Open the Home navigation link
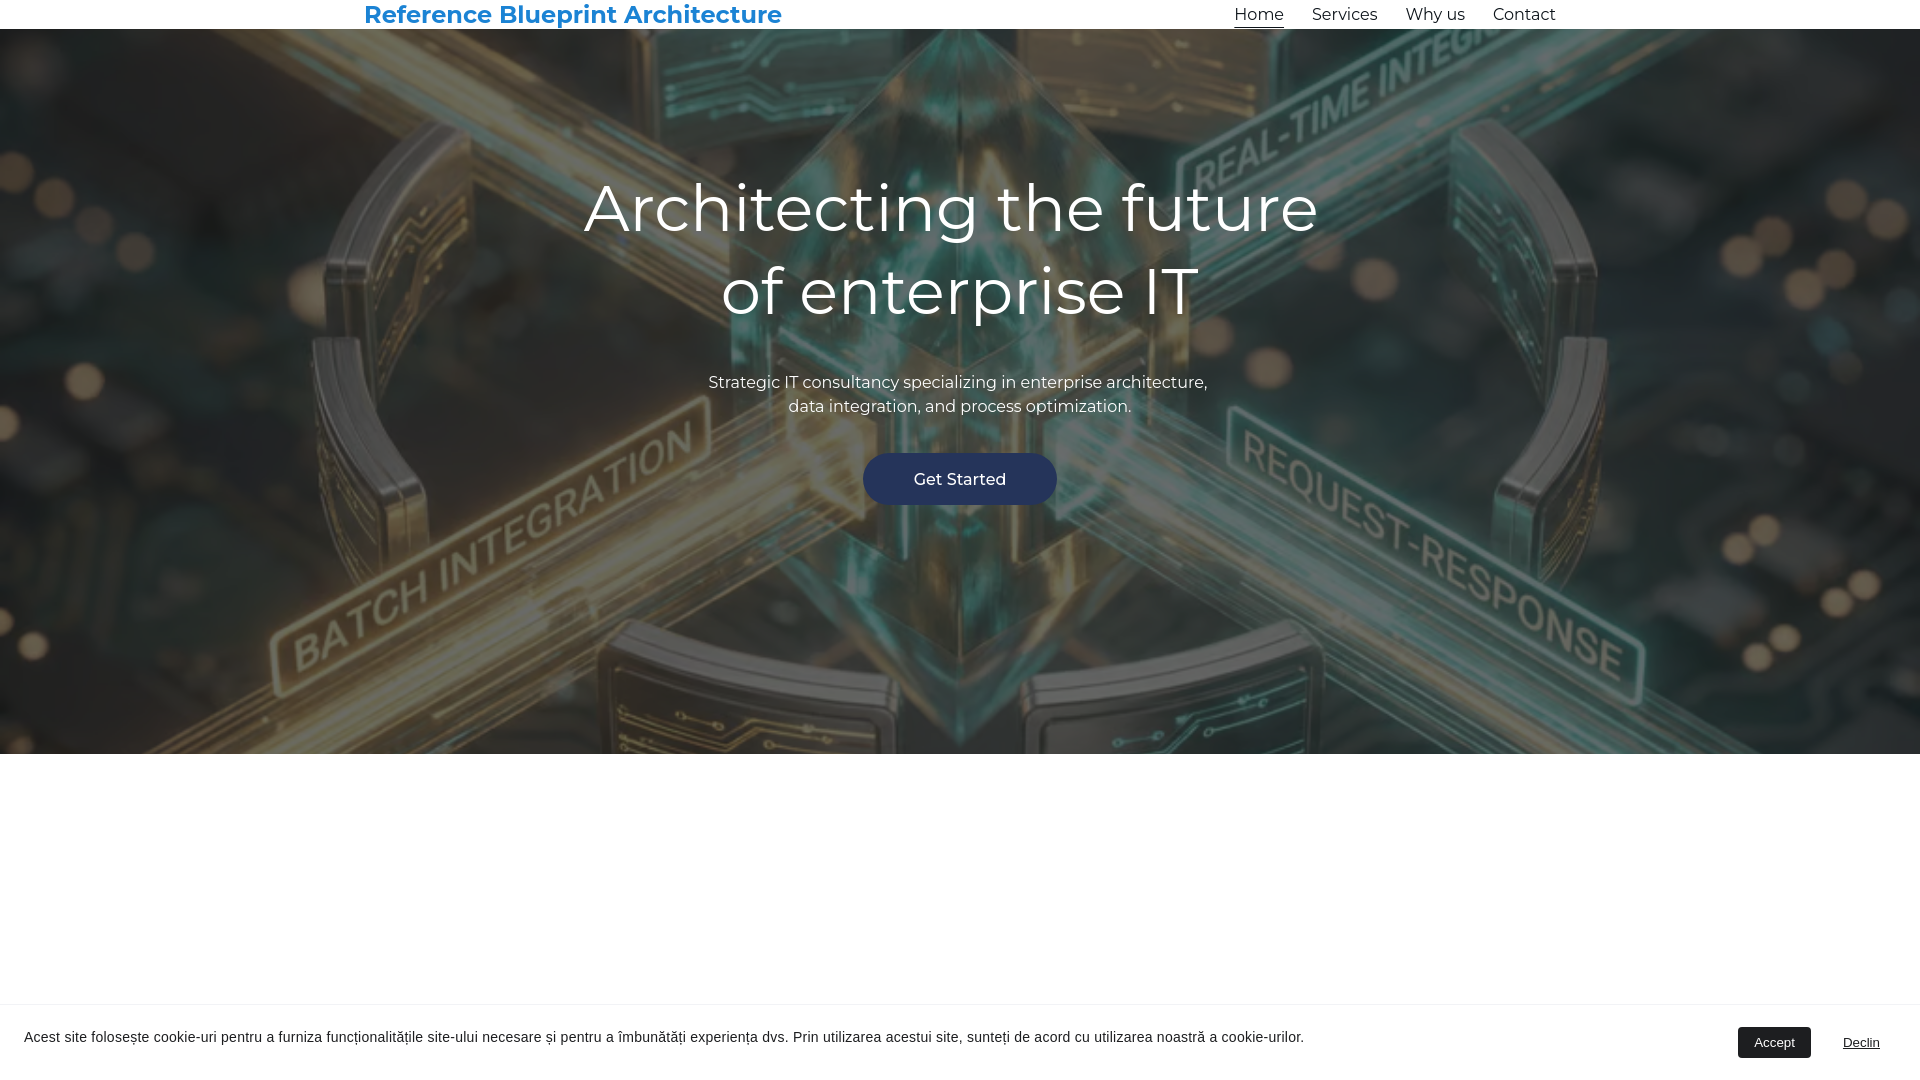 coord(1258,14)
